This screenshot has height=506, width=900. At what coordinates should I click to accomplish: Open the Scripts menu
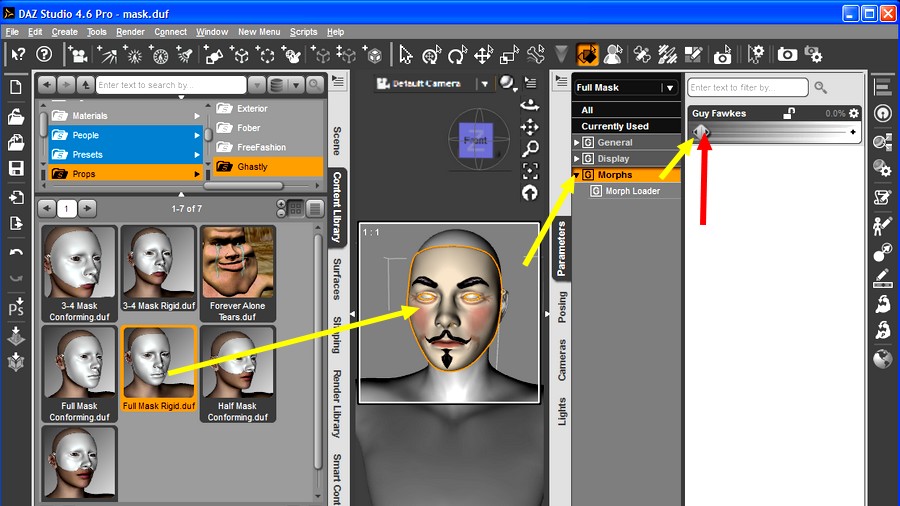pos(303,32)
